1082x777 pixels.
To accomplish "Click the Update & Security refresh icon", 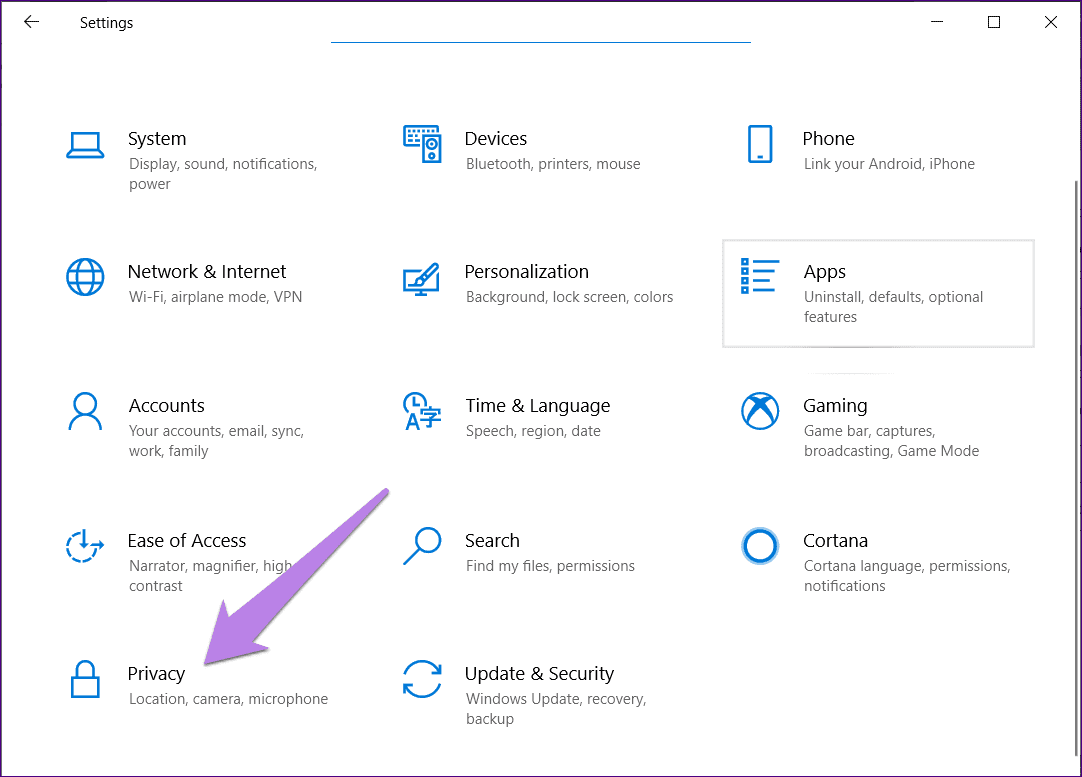I will point(422,679).
